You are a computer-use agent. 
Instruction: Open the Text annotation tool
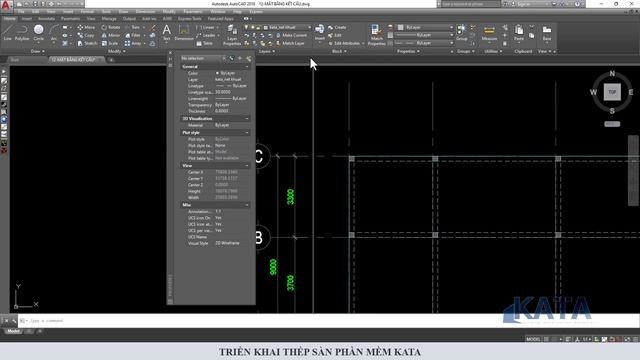[x=167, y=32]
